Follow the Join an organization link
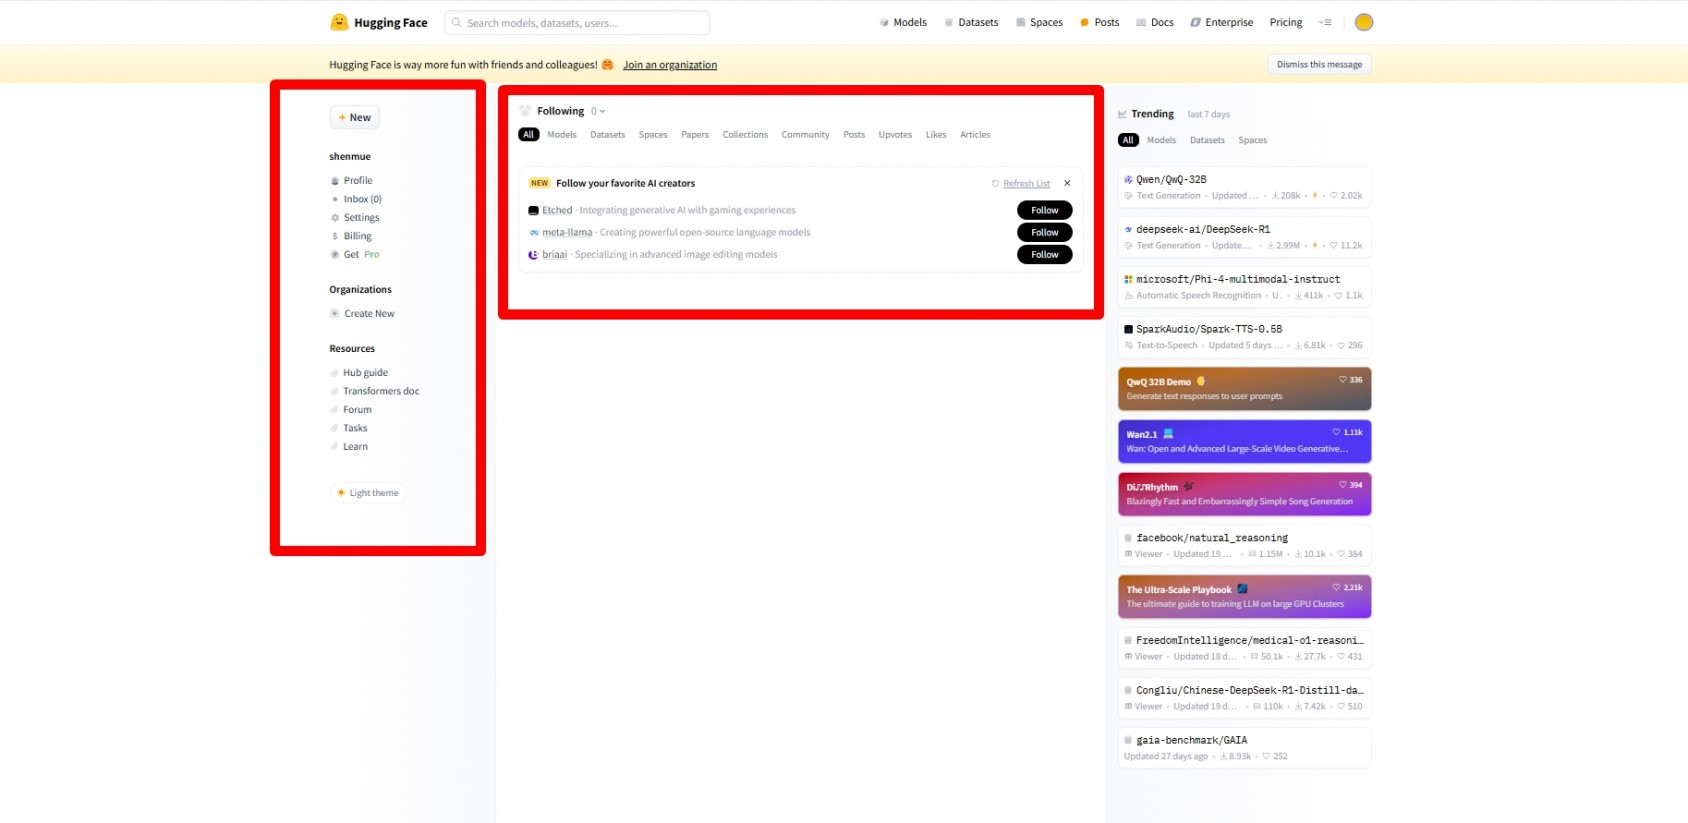The height and width of the screenshot is (823, 1688). pyautogui.click(x=670, y=65)
